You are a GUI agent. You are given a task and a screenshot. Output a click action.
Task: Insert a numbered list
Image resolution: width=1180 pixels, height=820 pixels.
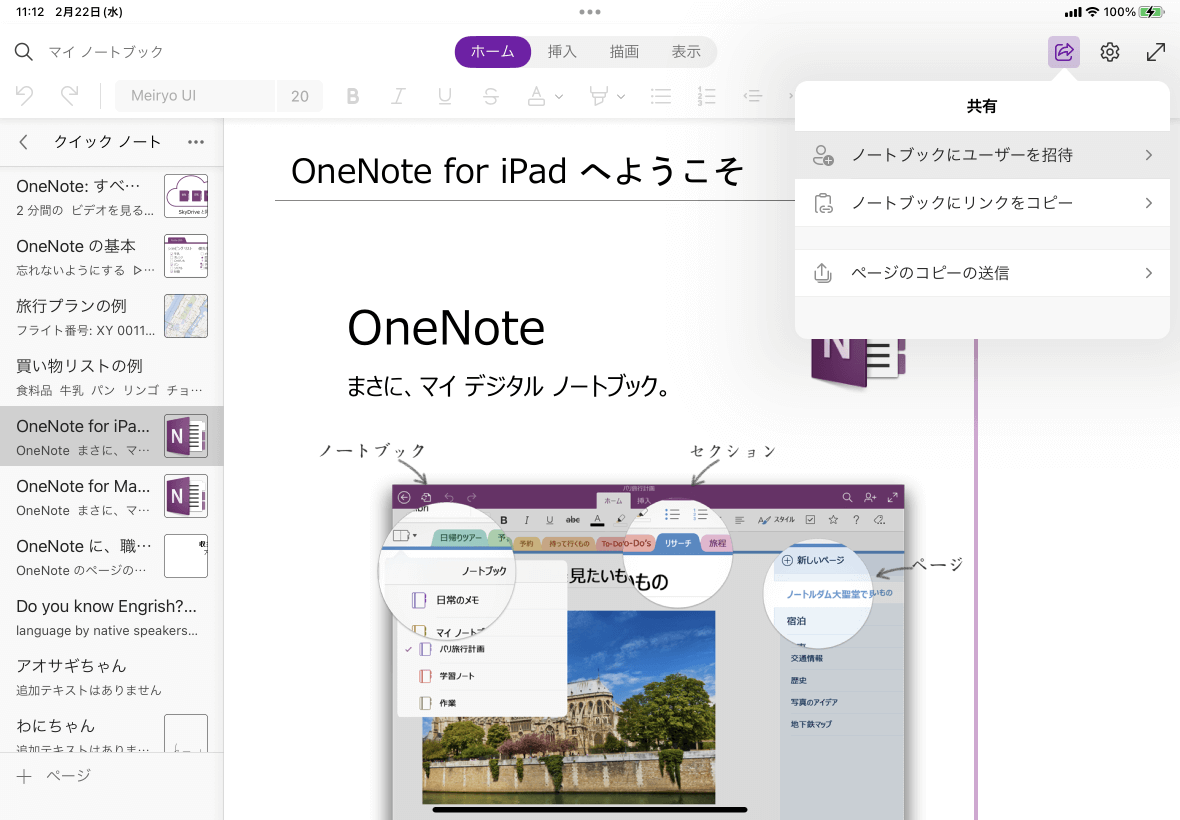(x=706, y=96)
